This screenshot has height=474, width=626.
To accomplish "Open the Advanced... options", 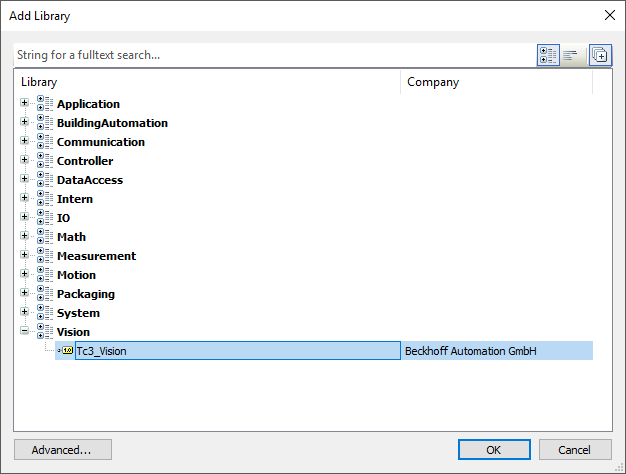I will tap(63, 450).
